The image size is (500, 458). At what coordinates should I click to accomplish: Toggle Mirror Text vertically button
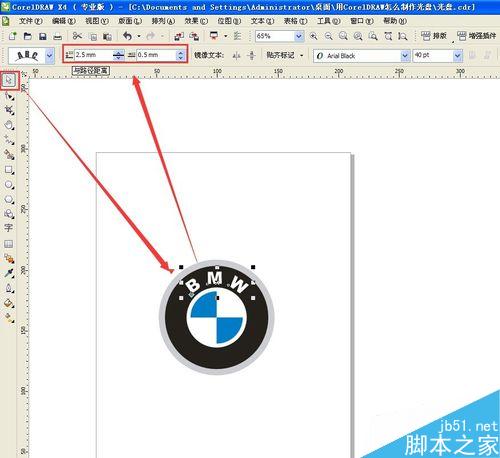pyautogui.click(x=252, y=55)
